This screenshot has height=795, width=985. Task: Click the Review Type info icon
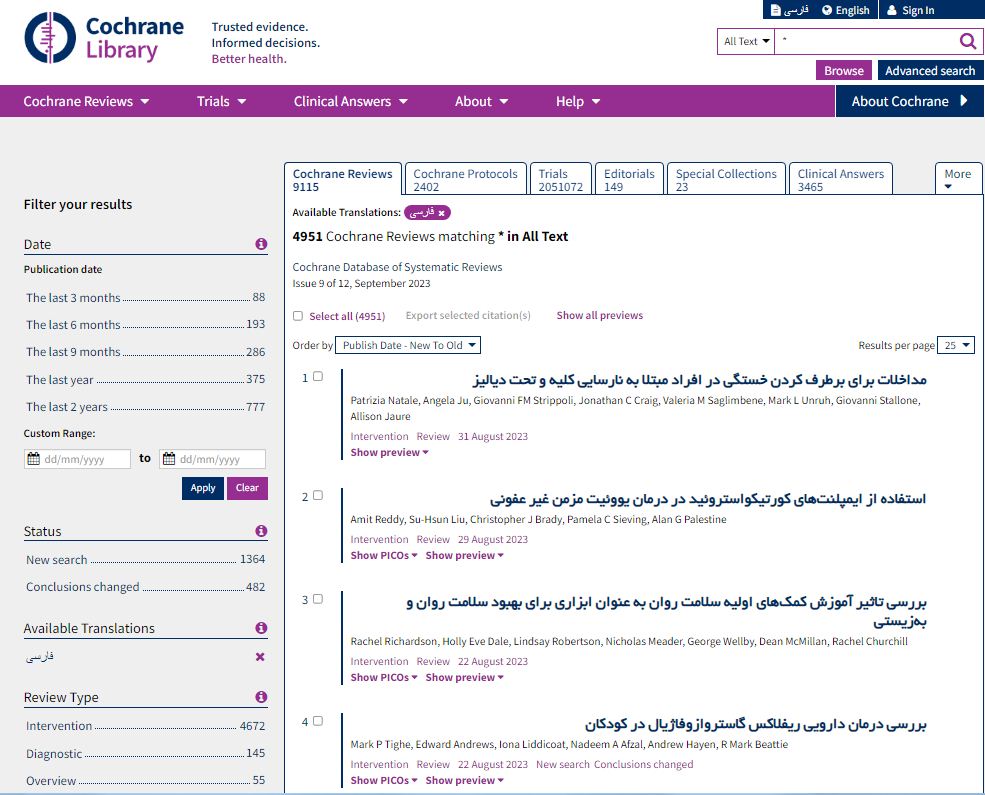point(261,697)
